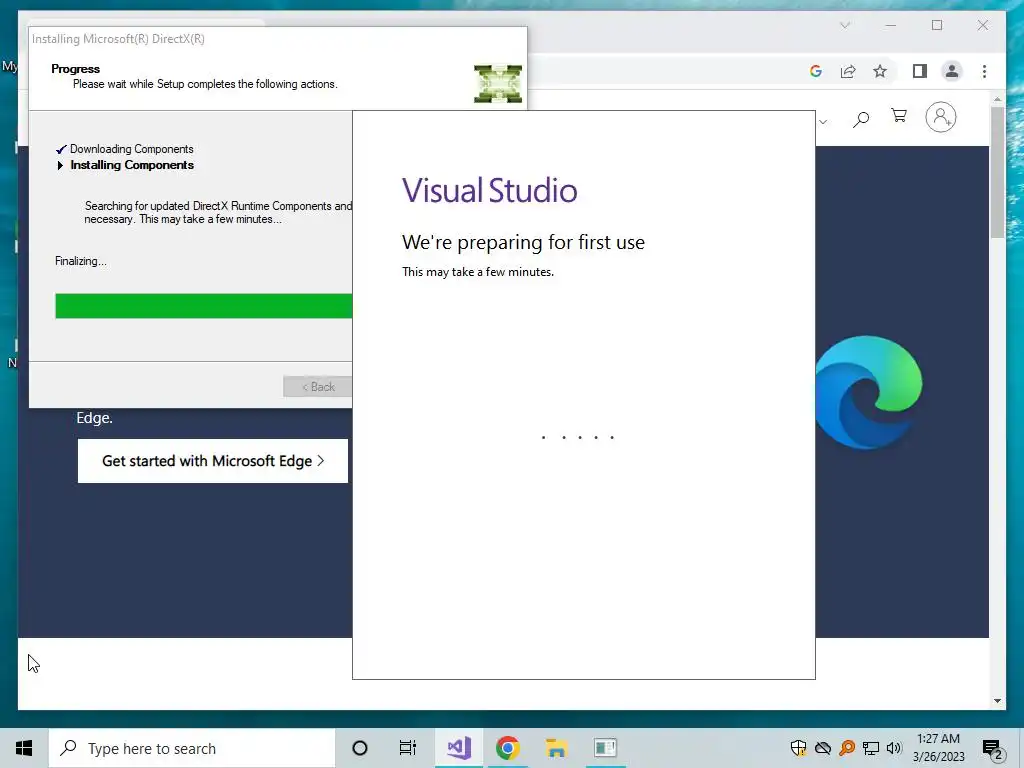
Task: Select the Downloading Components step text
Action: click(x=132, y=149)
